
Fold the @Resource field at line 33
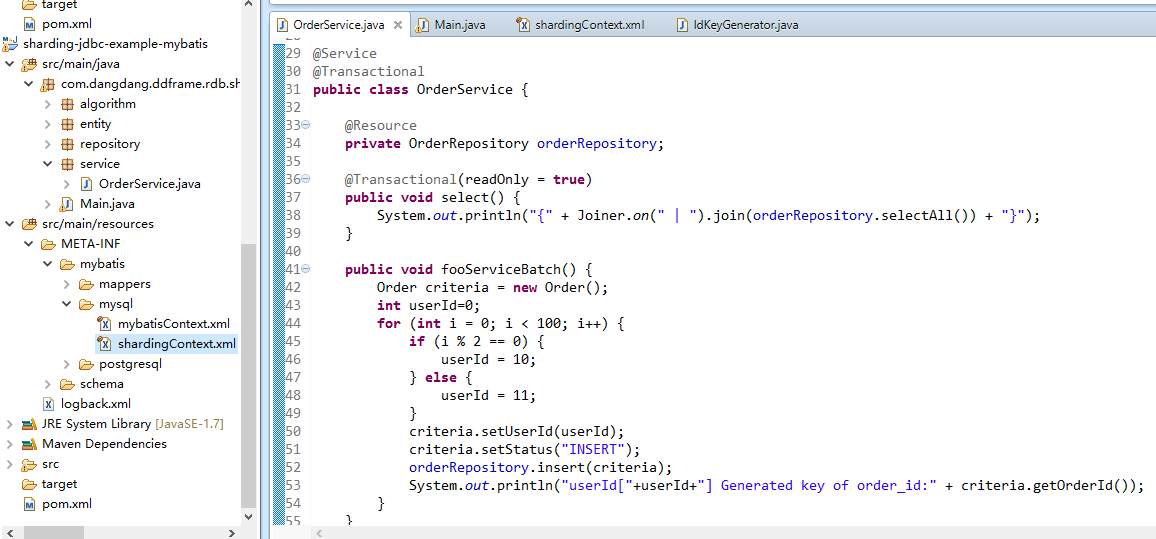point(306,125)
